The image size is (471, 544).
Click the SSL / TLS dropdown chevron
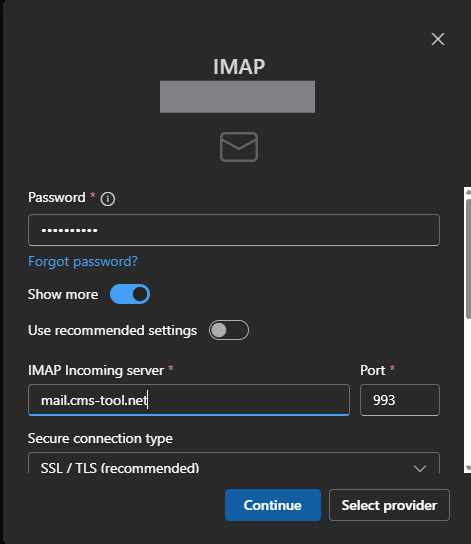pos(420,469)
